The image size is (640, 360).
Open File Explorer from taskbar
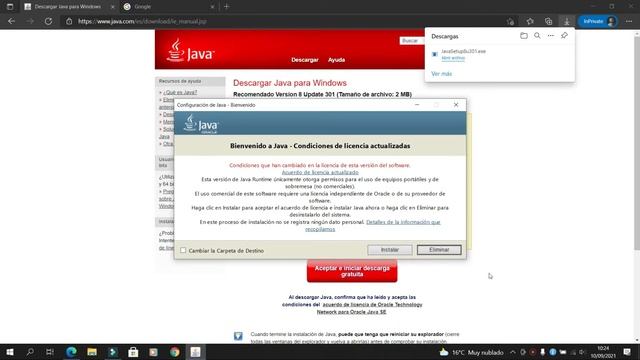[x=92, y=352]
